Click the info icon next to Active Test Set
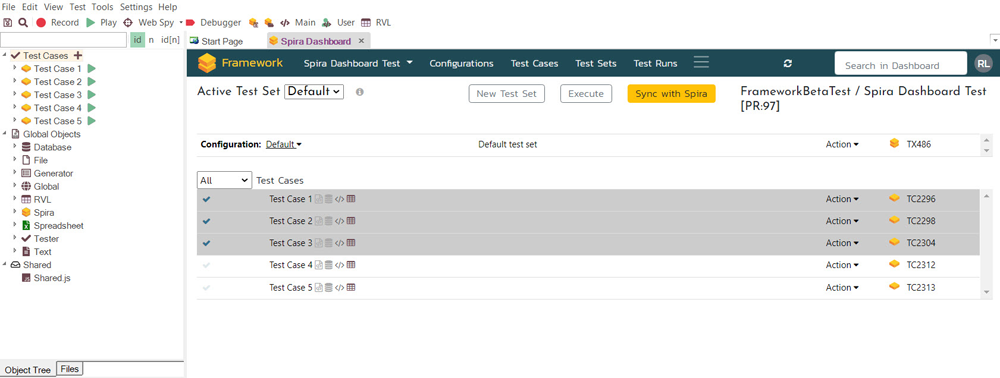This screenshot has height=378, width=1000. tap(360, 92)
